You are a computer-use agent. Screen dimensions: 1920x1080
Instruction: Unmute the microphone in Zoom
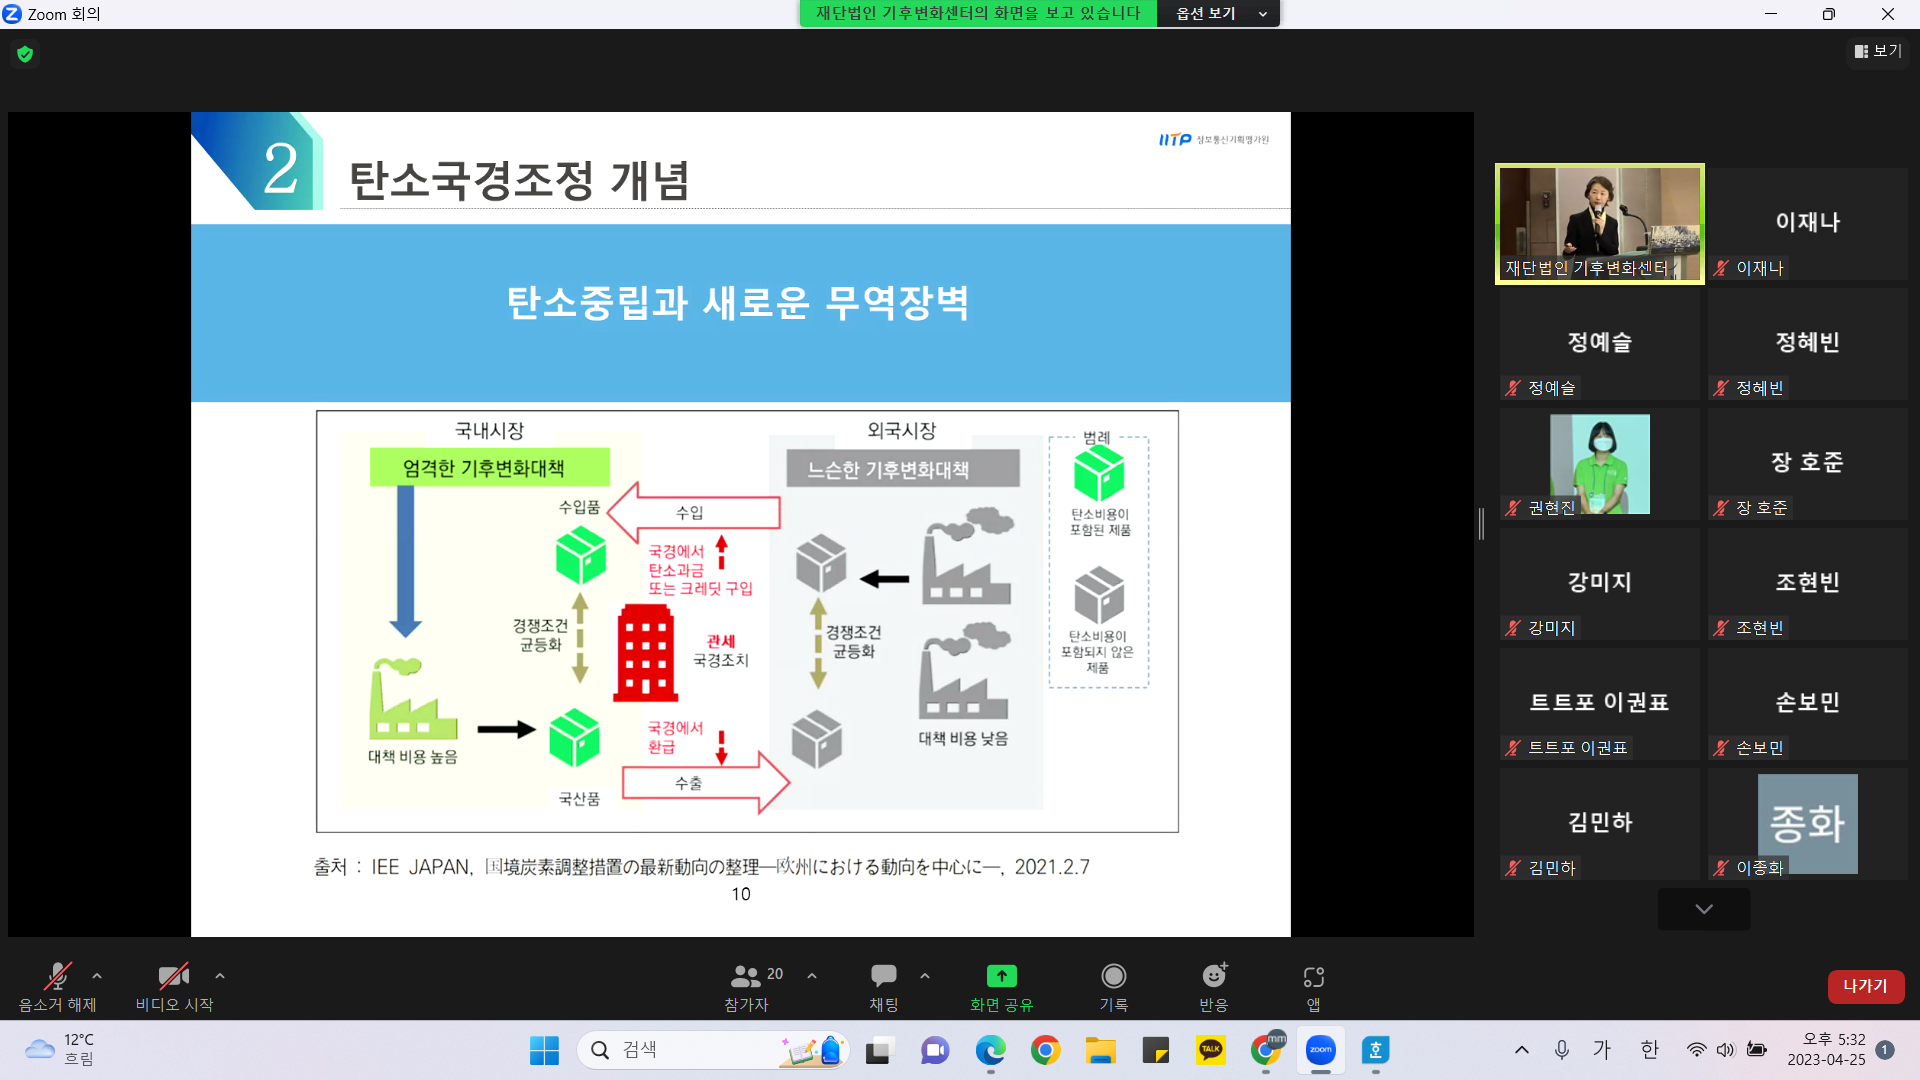tap(57, 986)
